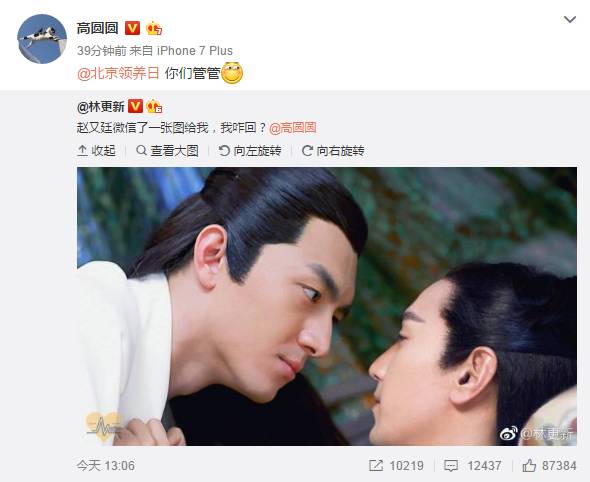The height and width of the screenshot is (482, 590).
Task: Click the 今天 13:06 timestamp
Action: tap(106, 466)
